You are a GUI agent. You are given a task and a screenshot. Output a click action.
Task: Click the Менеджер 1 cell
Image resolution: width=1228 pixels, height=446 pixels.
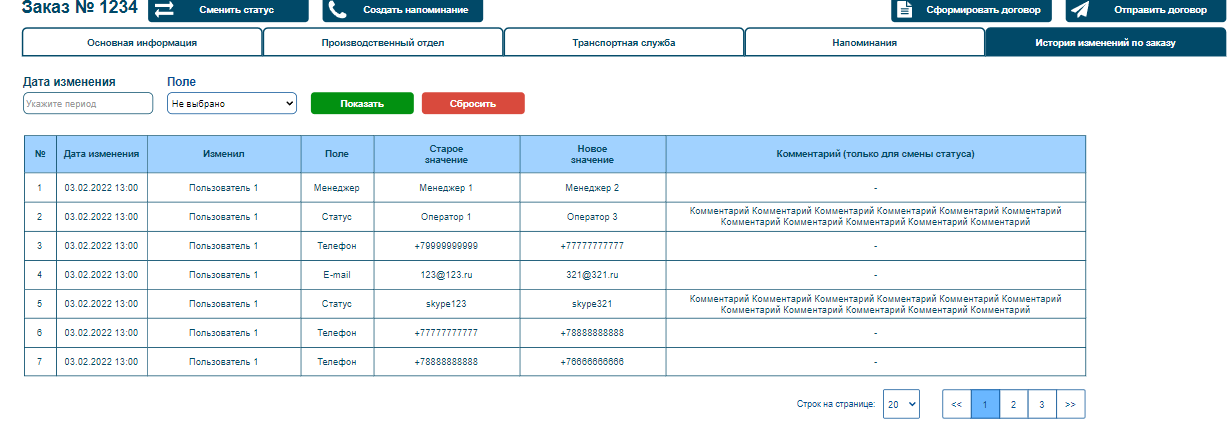pyautogui.click(x=447, y=188)
